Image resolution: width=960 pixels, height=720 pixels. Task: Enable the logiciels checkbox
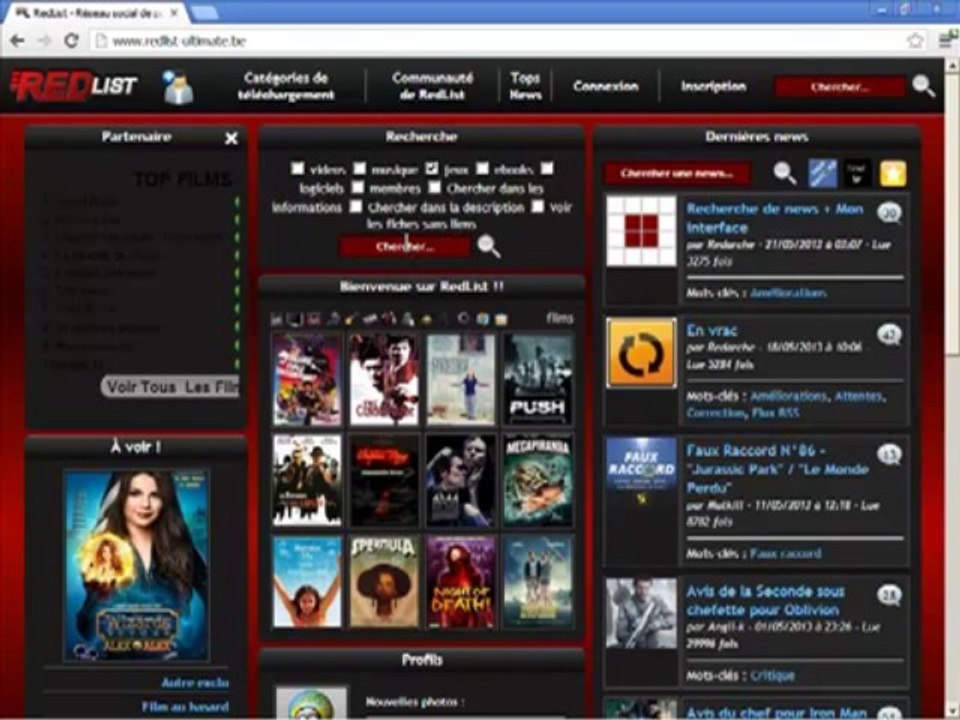pyautogui.click(x=547, y=168)
